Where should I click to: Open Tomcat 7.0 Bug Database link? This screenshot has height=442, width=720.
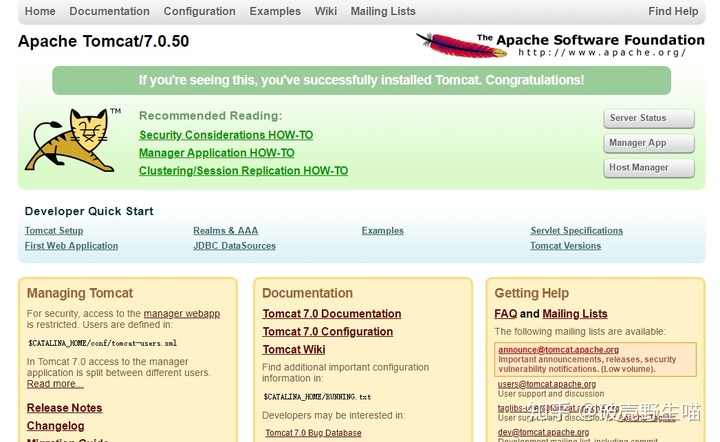[313, 433]
